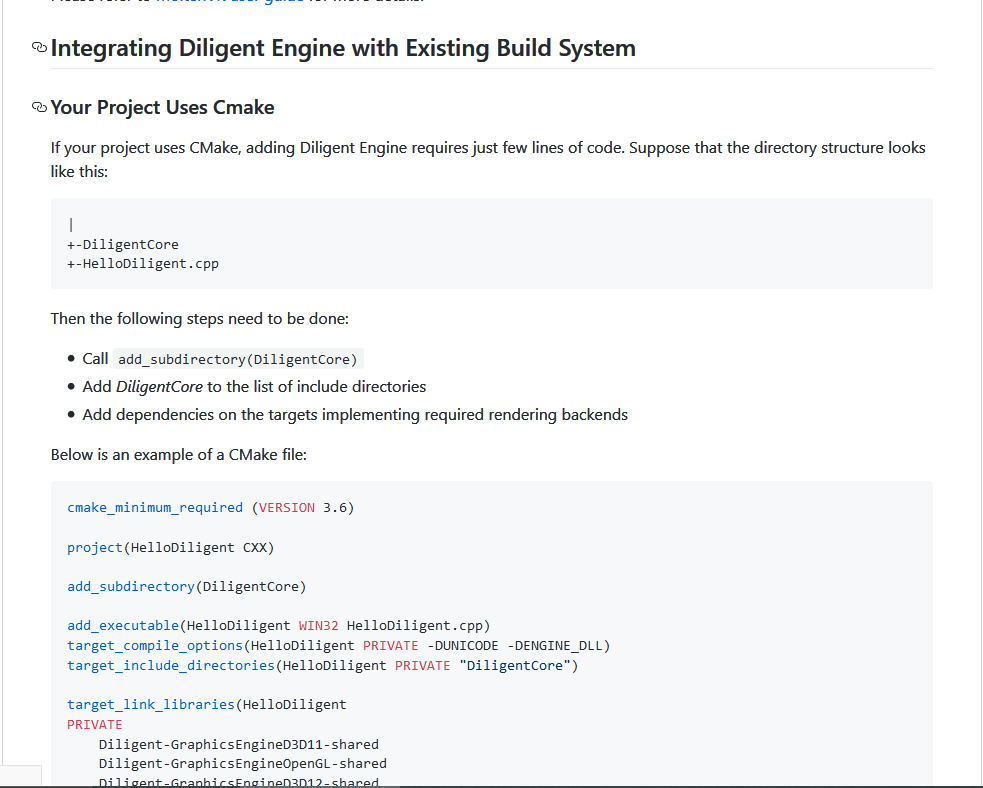Click the target_include_directories code line
The image size is (983, 788).
pos(168,665)
